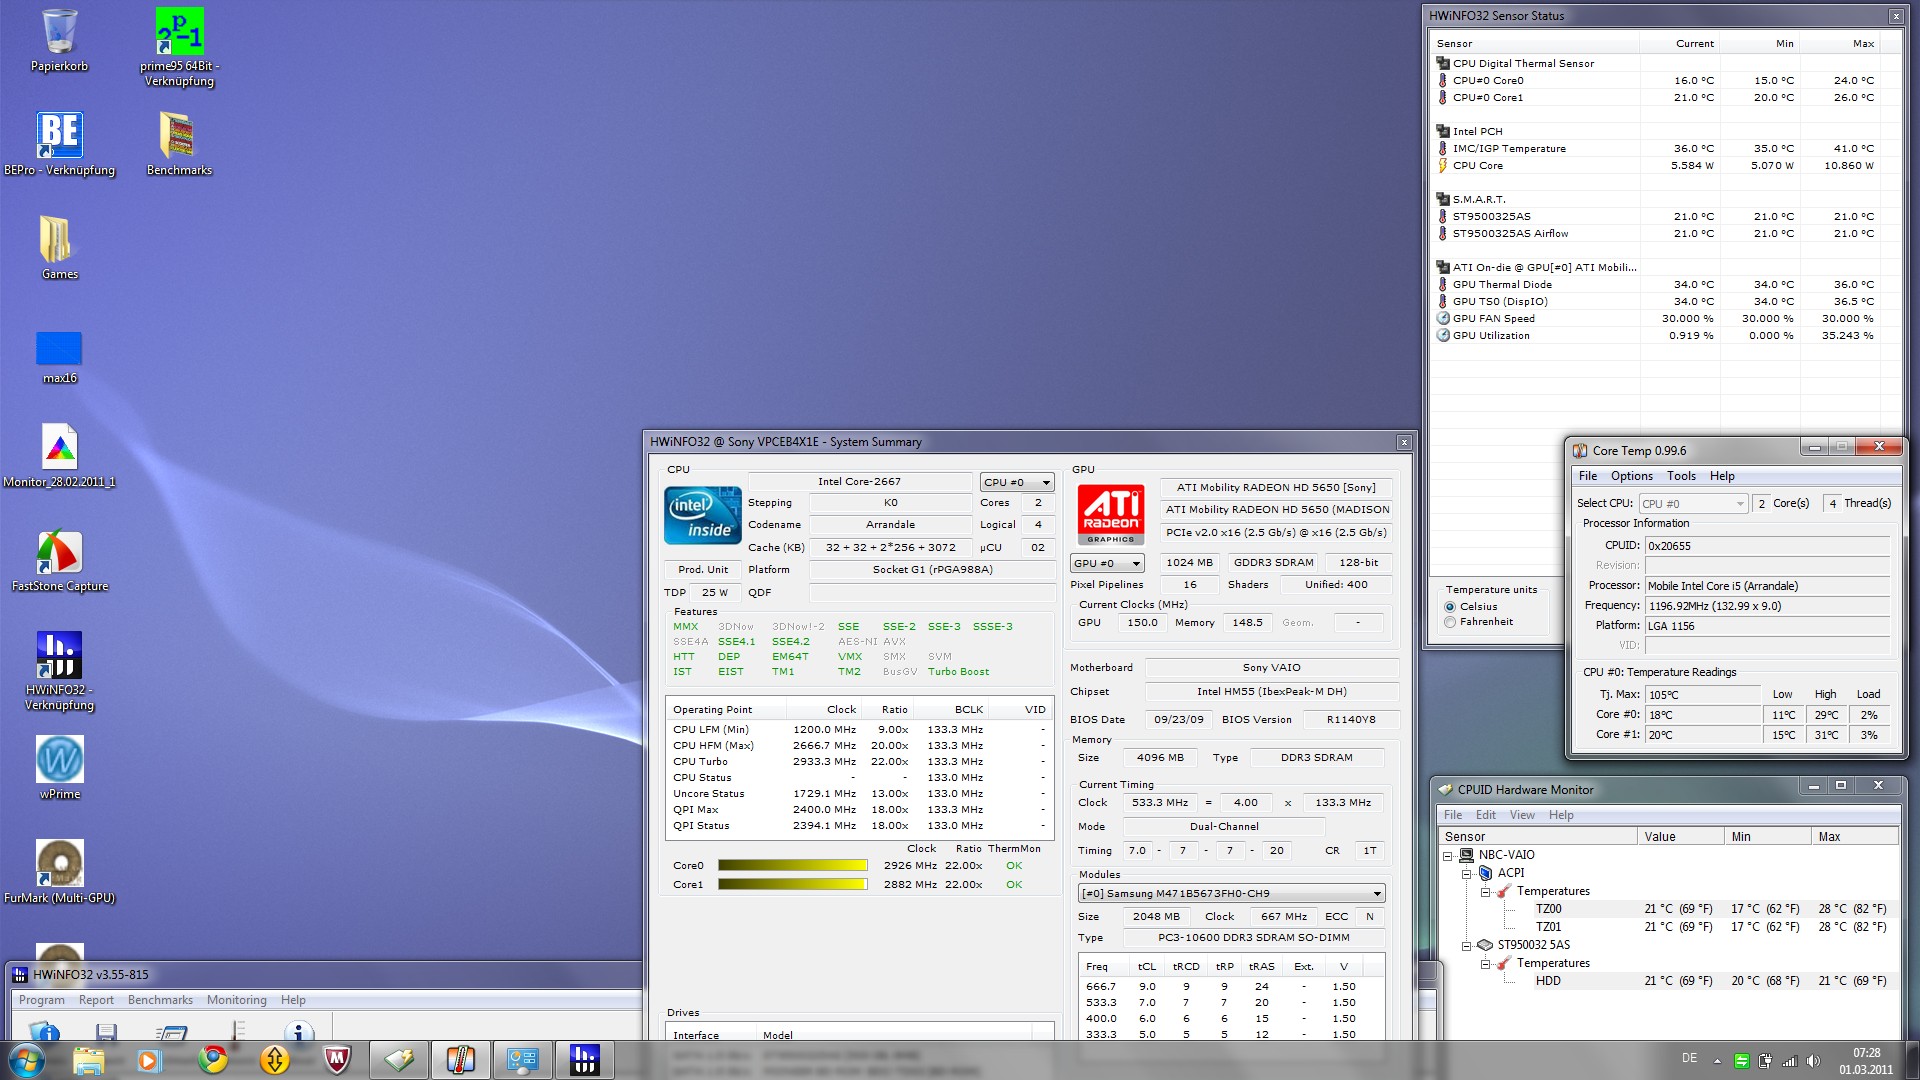
Task: Open Google Chrome from the taskbar
Action: coord(212,1060)
